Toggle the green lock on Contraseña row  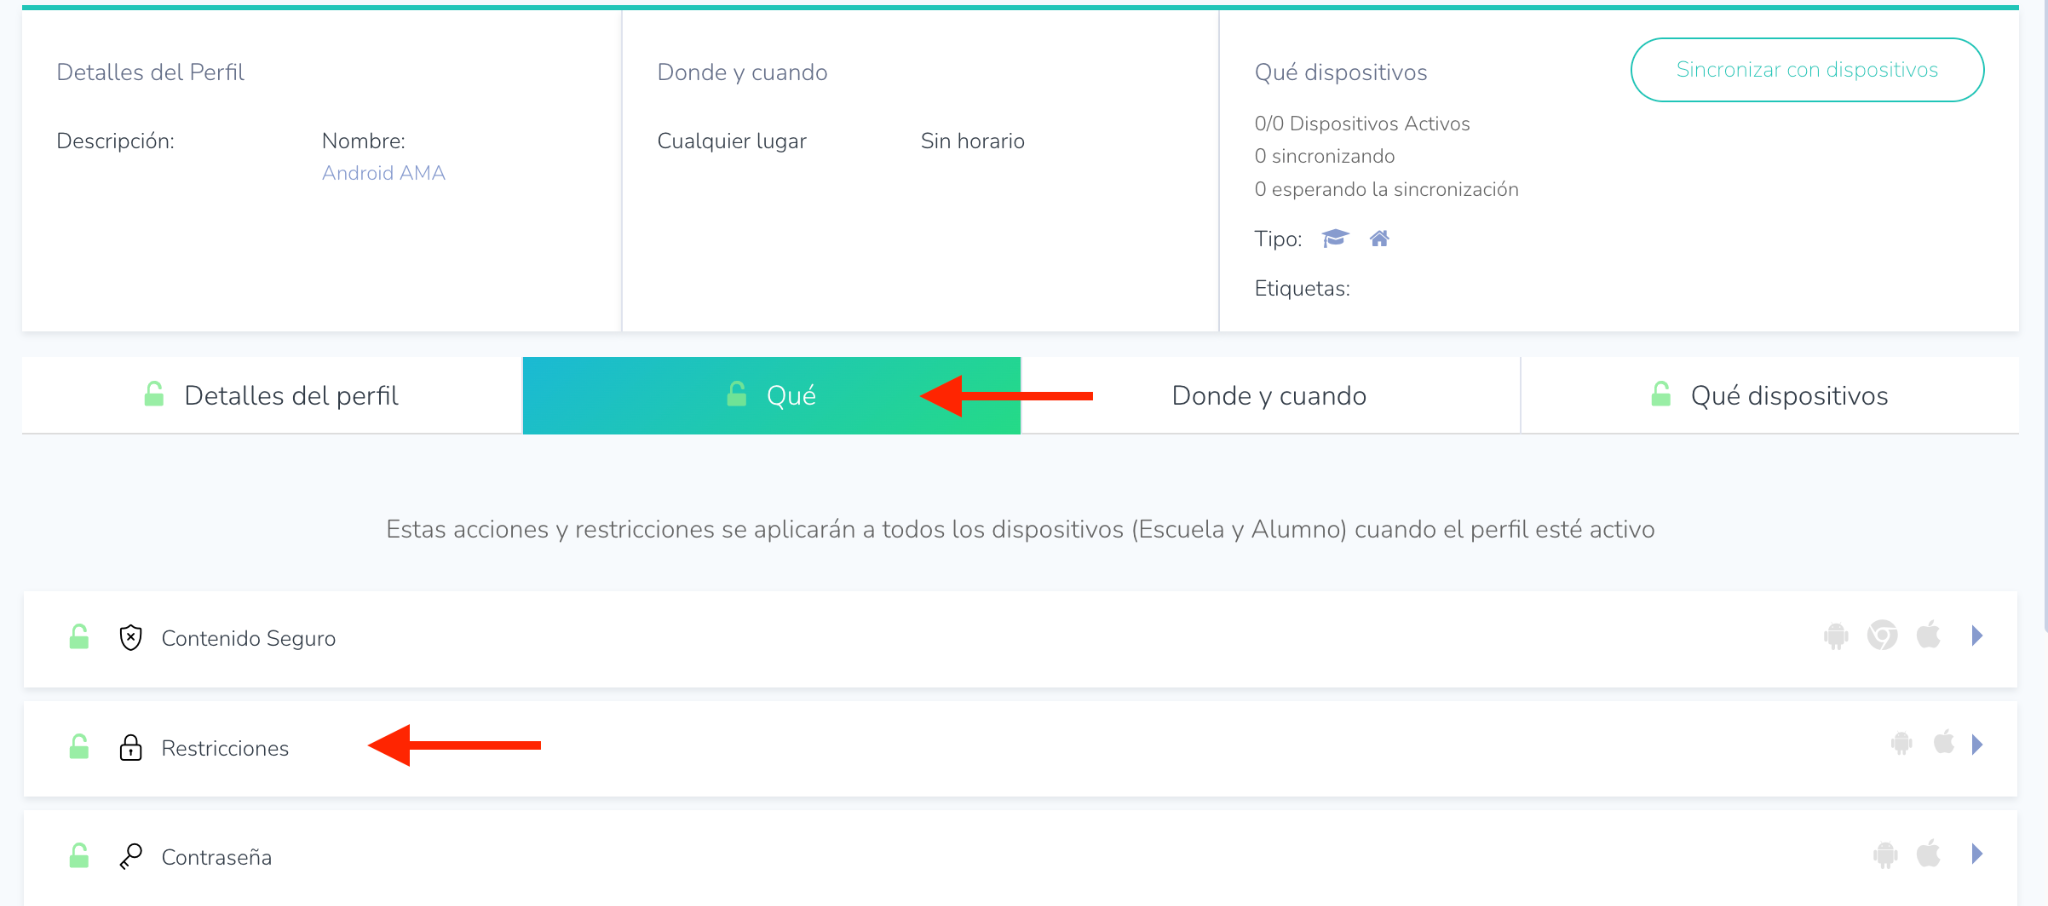79,856
